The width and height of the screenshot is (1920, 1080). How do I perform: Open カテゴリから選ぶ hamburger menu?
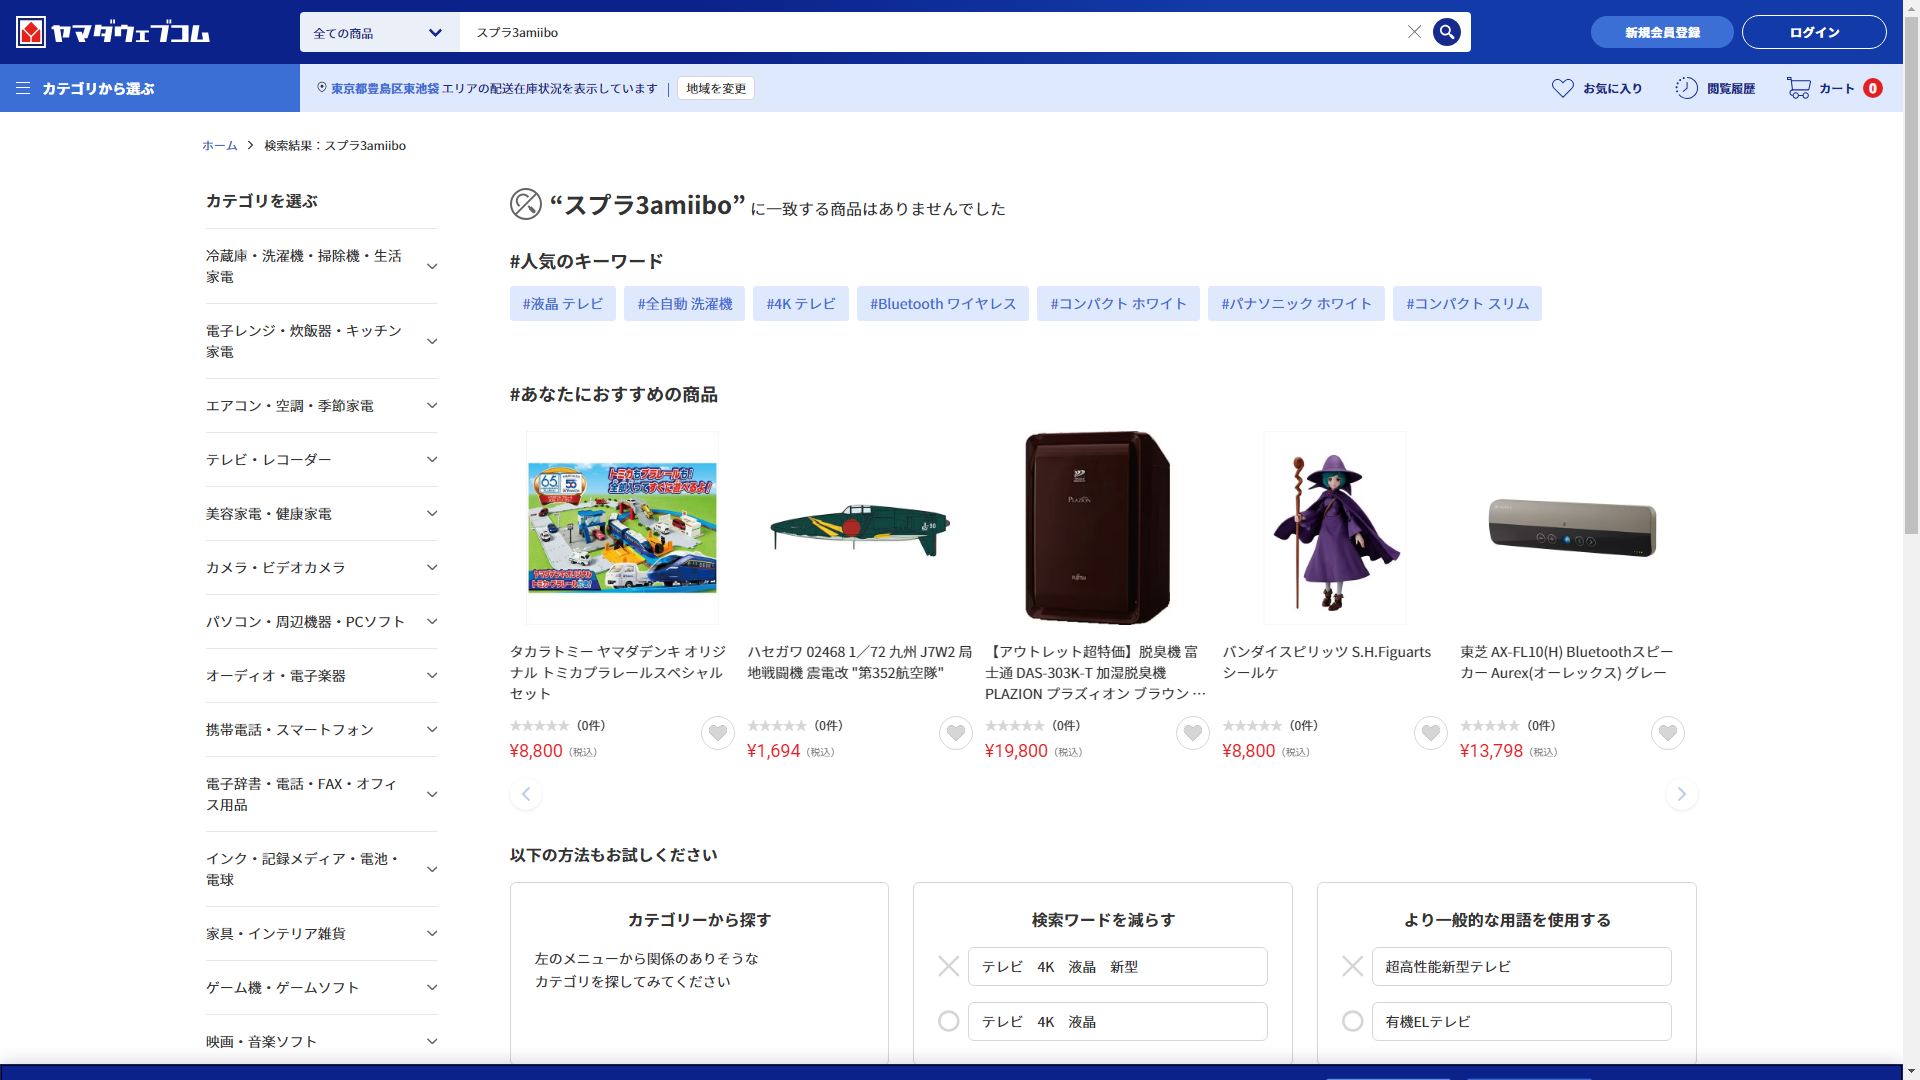point(23,88)
